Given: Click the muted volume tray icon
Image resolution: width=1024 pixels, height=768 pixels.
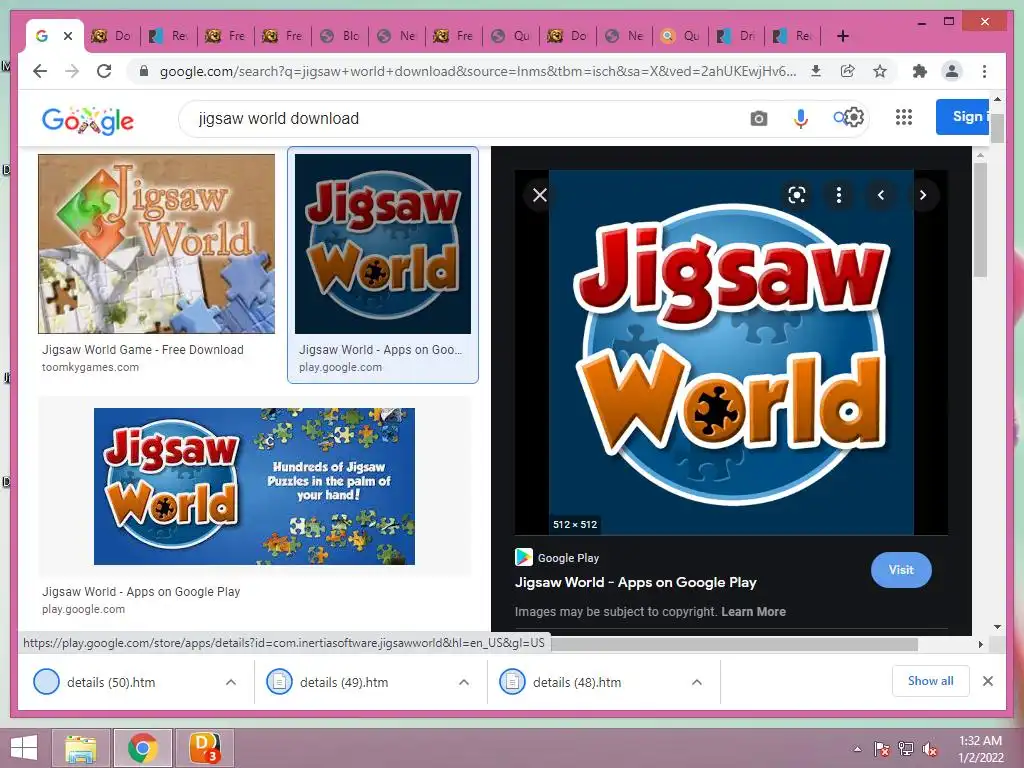Looking at the screenshot, I should point(930,749).
